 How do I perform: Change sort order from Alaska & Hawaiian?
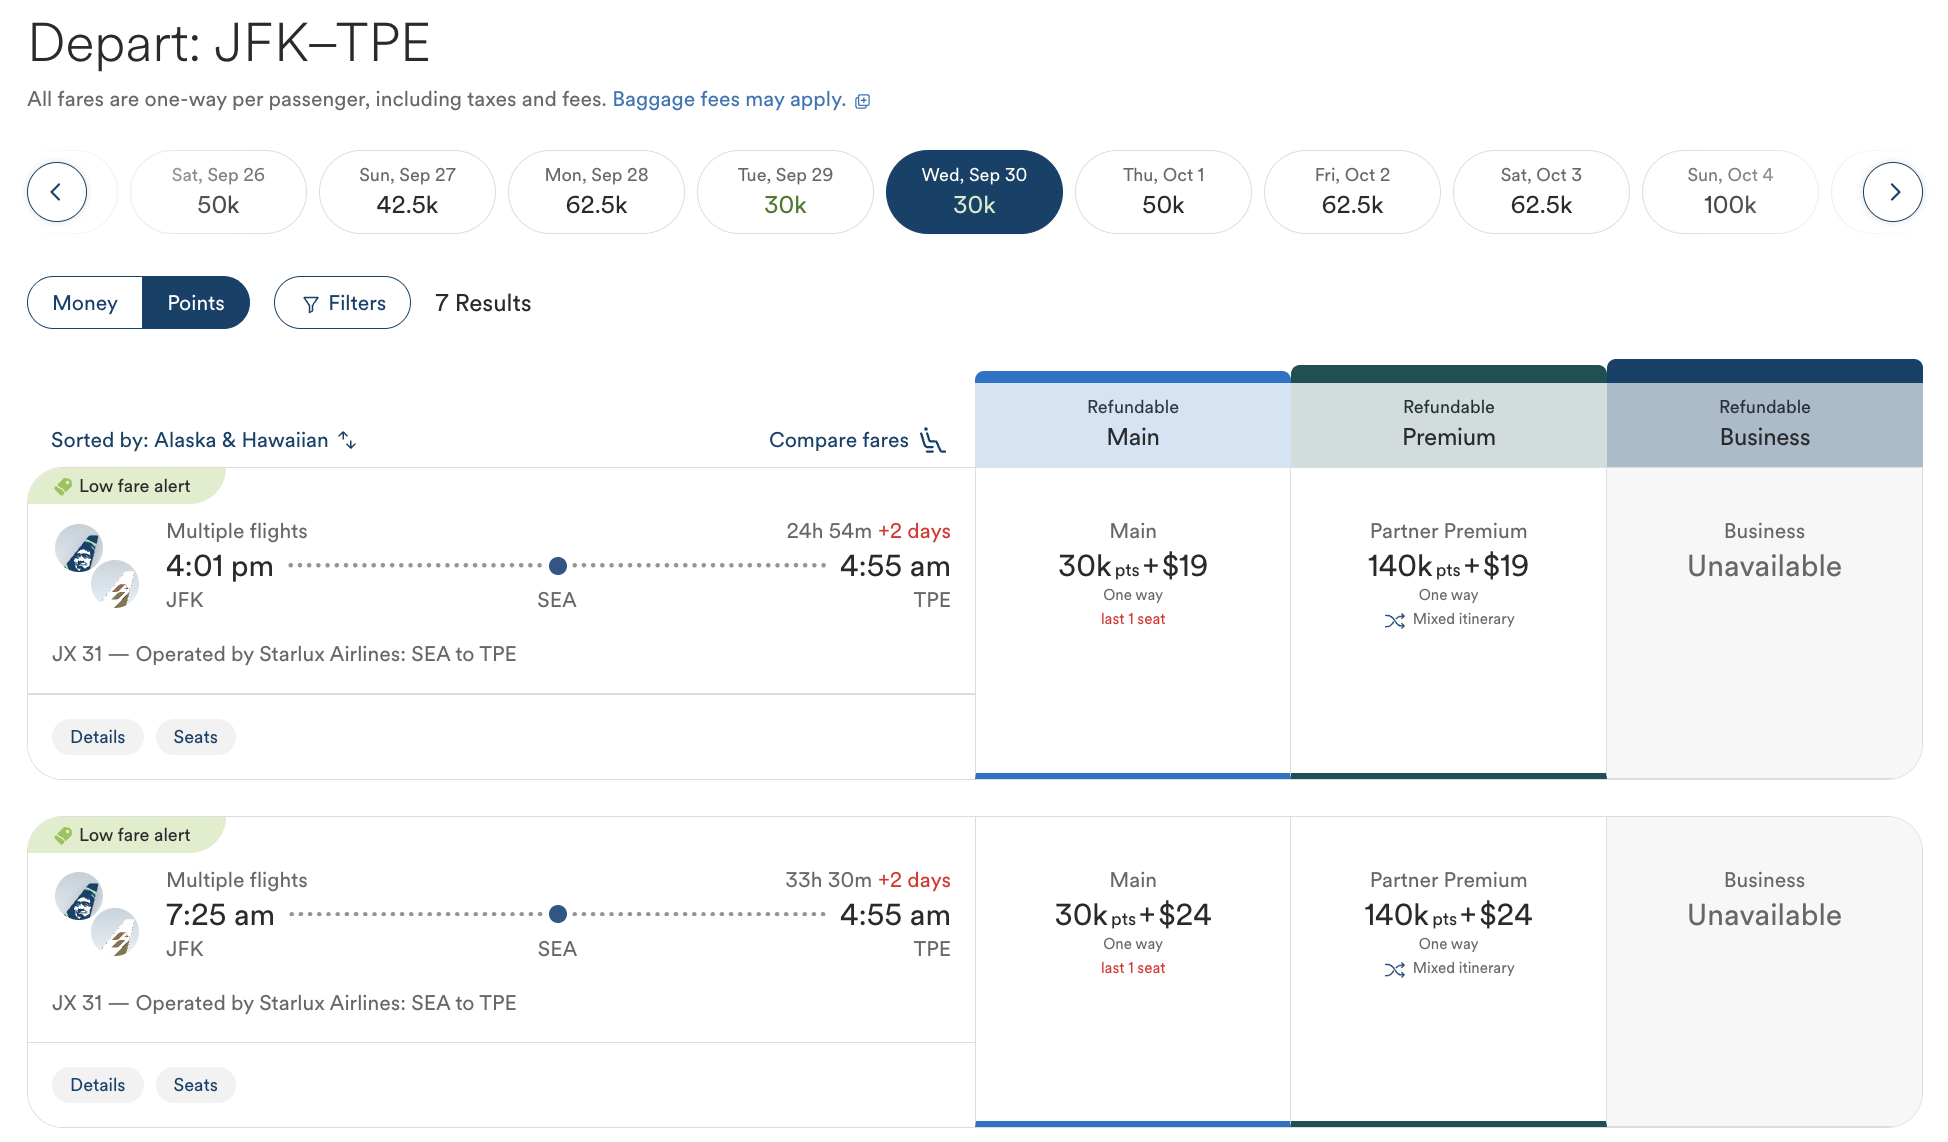coord(203,440)
